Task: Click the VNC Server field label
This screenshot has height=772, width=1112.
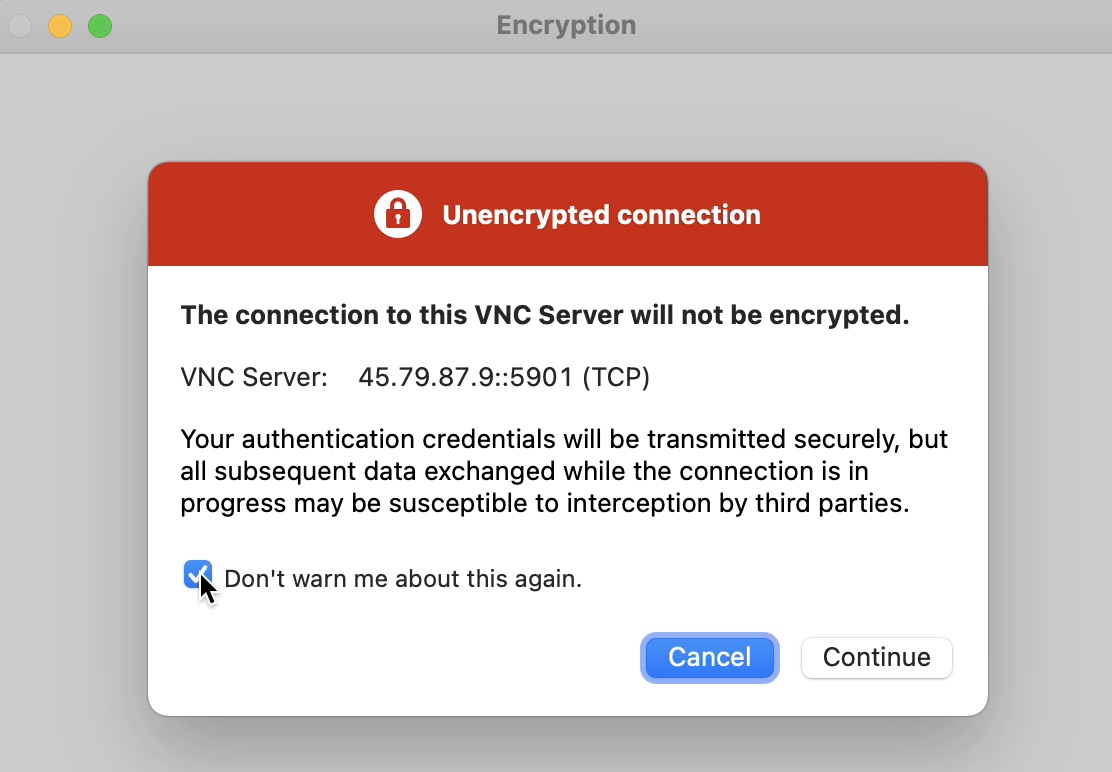Action: (254, 377)
